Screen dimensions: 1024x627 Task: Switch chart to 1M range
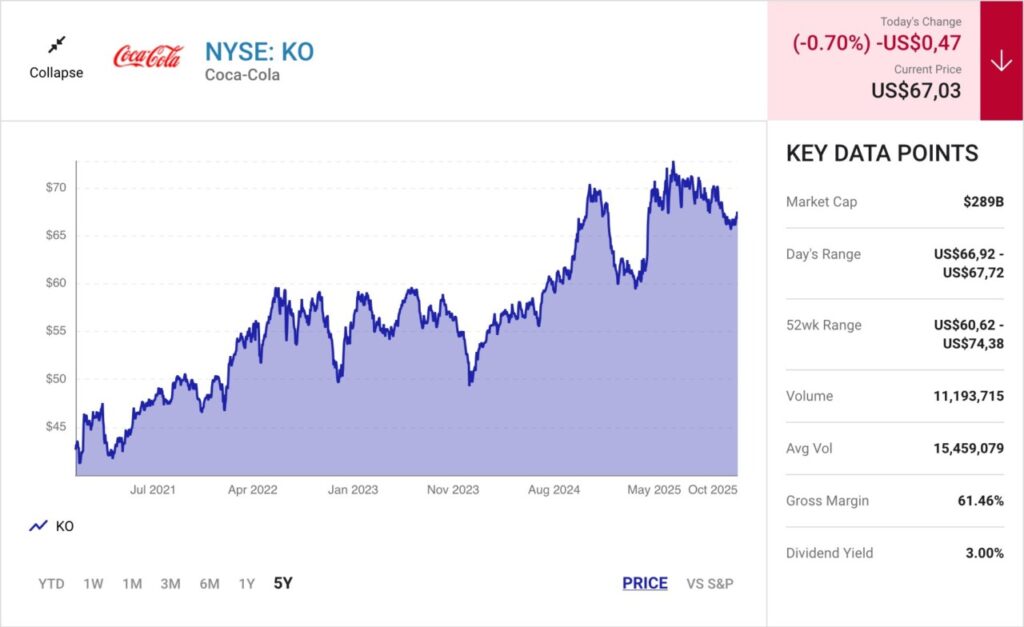pos(132,583)
